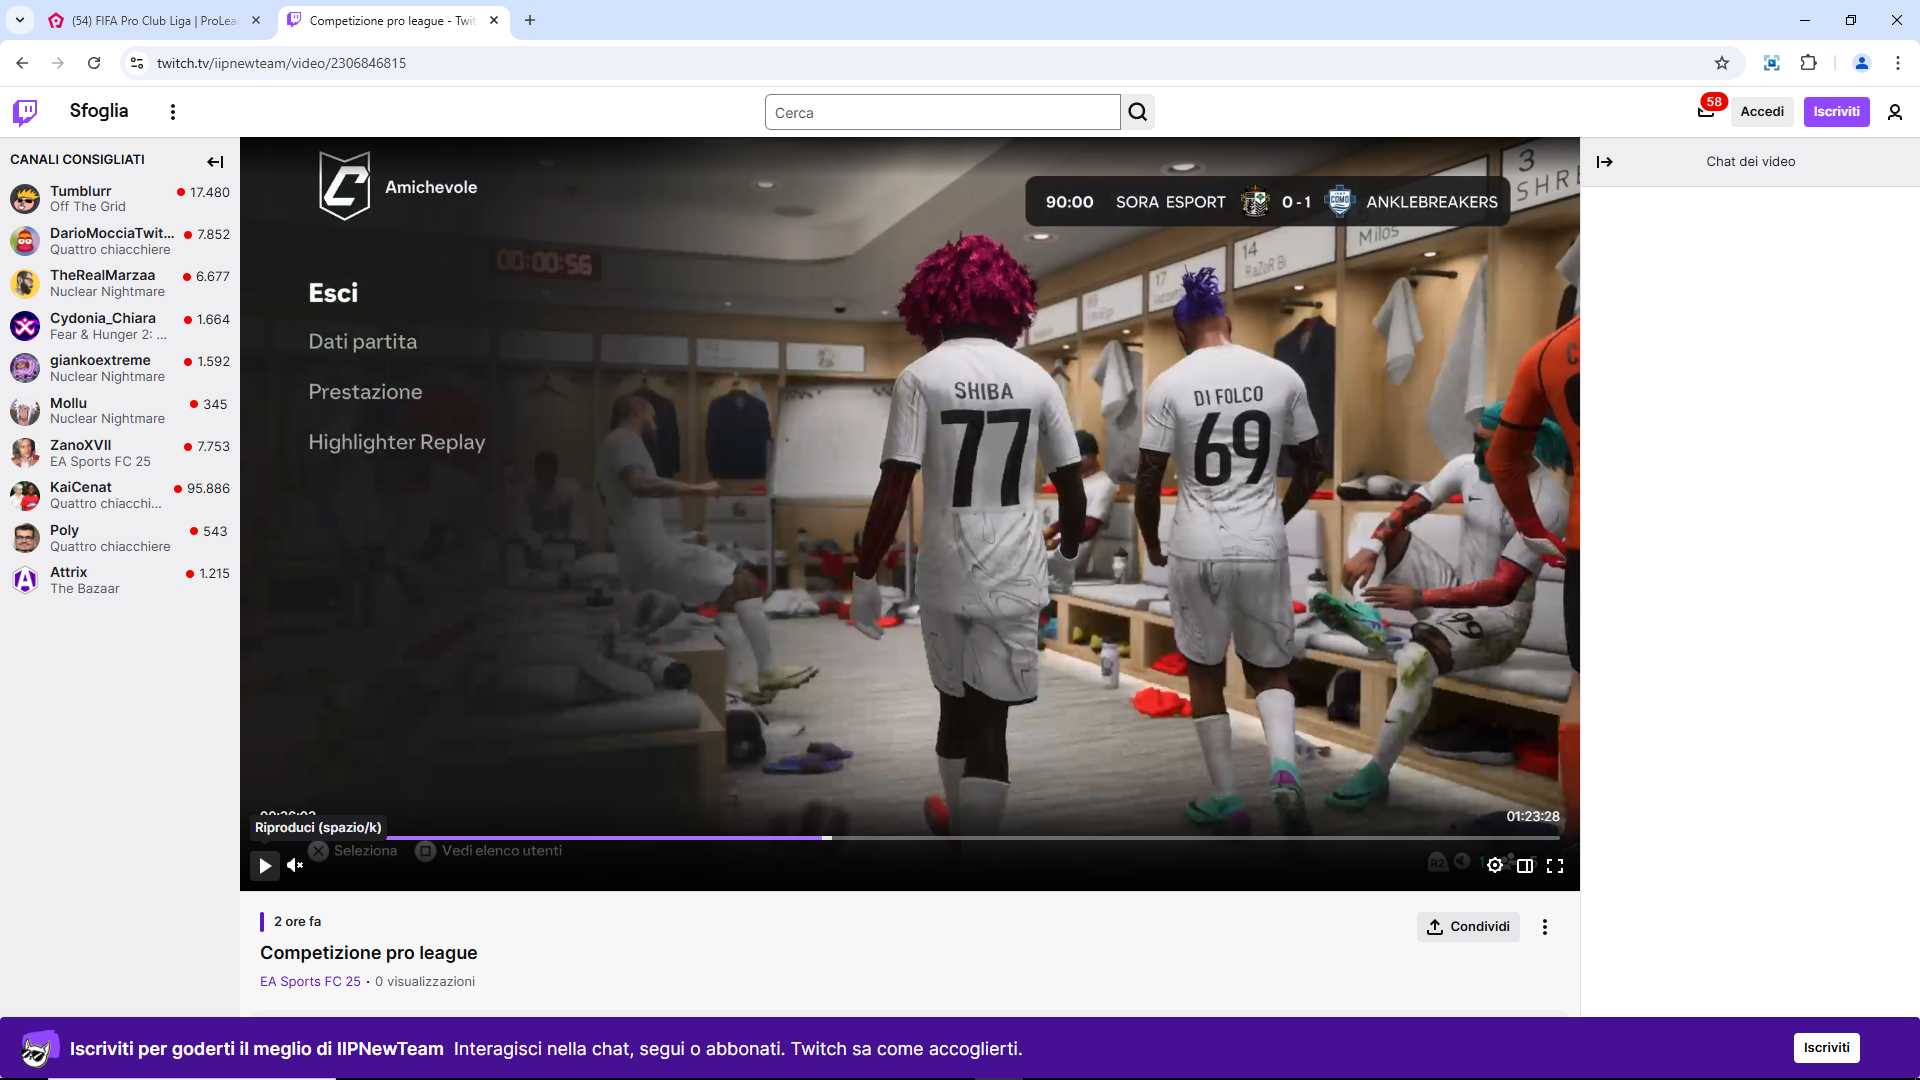1920x1080 pixels.
Task: Close the FIFA Pro Club Liga tab
Action: point(256,20)
